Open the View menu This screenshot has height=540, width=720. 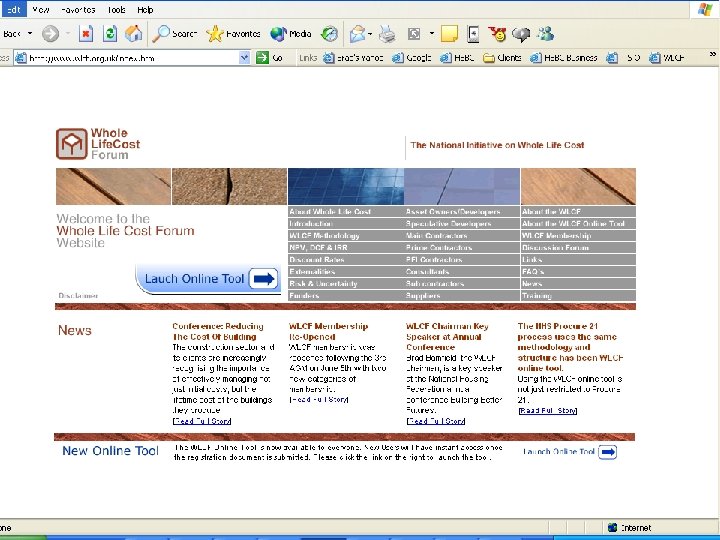[x=41, y=10]
